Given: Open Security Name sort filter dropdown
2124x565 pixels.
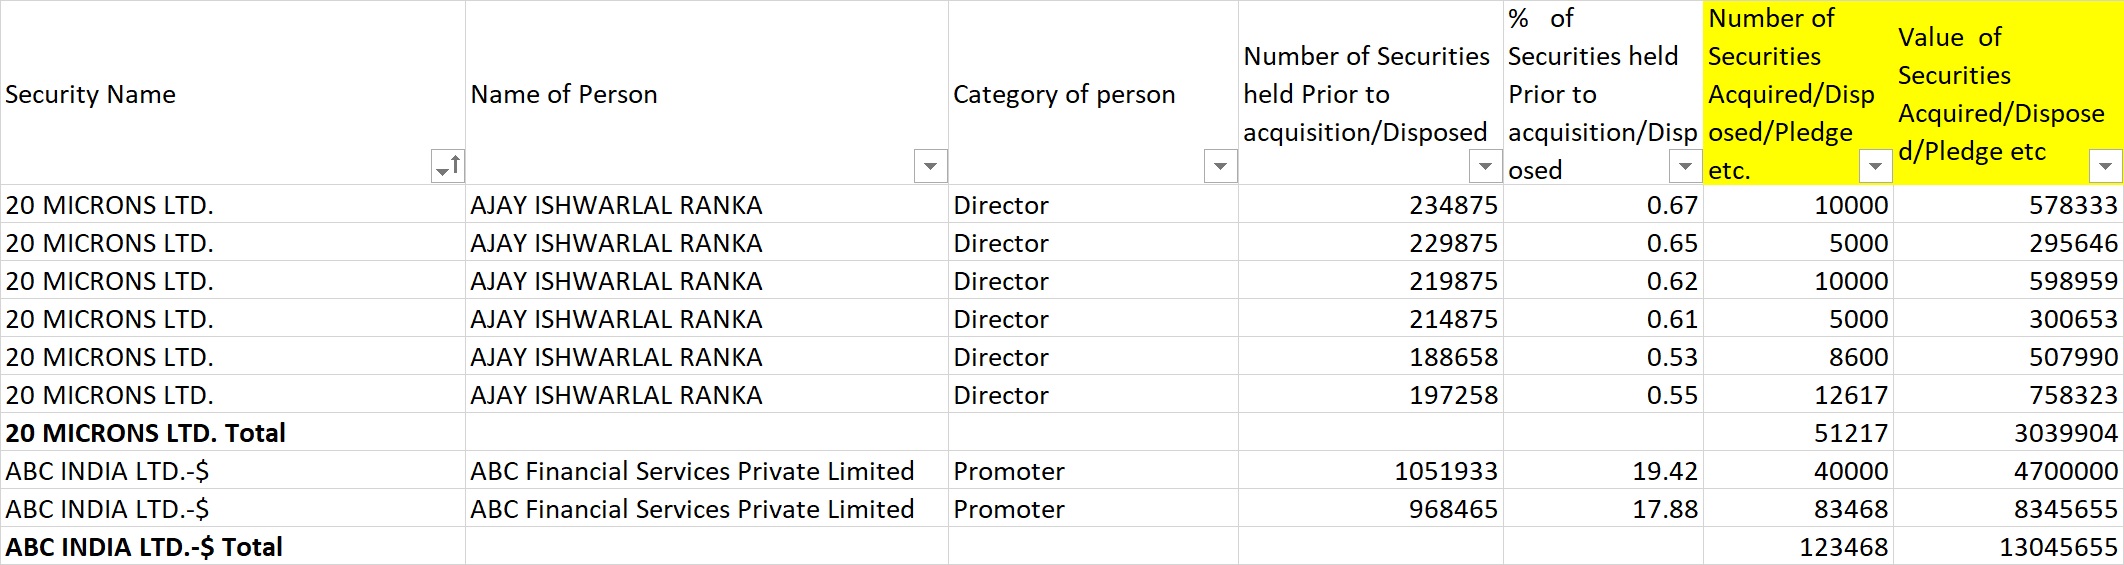Looking at the screenshot, I should (447, 166).
